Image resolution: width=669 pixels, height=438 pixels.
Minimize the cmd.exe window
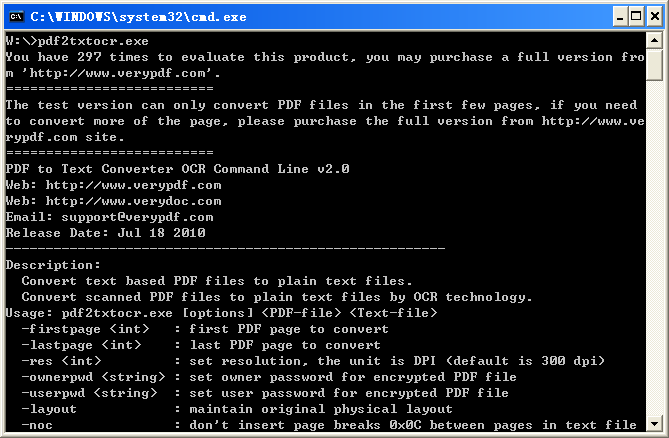tap(620, 17)
